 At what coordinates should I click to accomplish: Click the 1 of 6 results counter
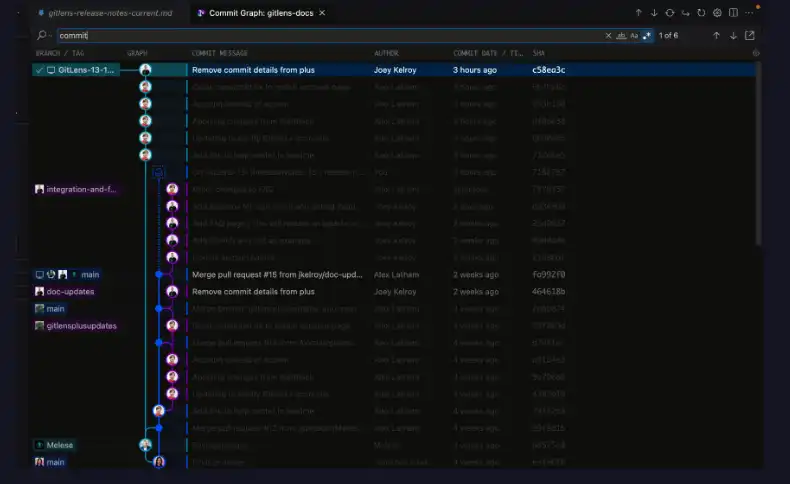coord(668,35)
